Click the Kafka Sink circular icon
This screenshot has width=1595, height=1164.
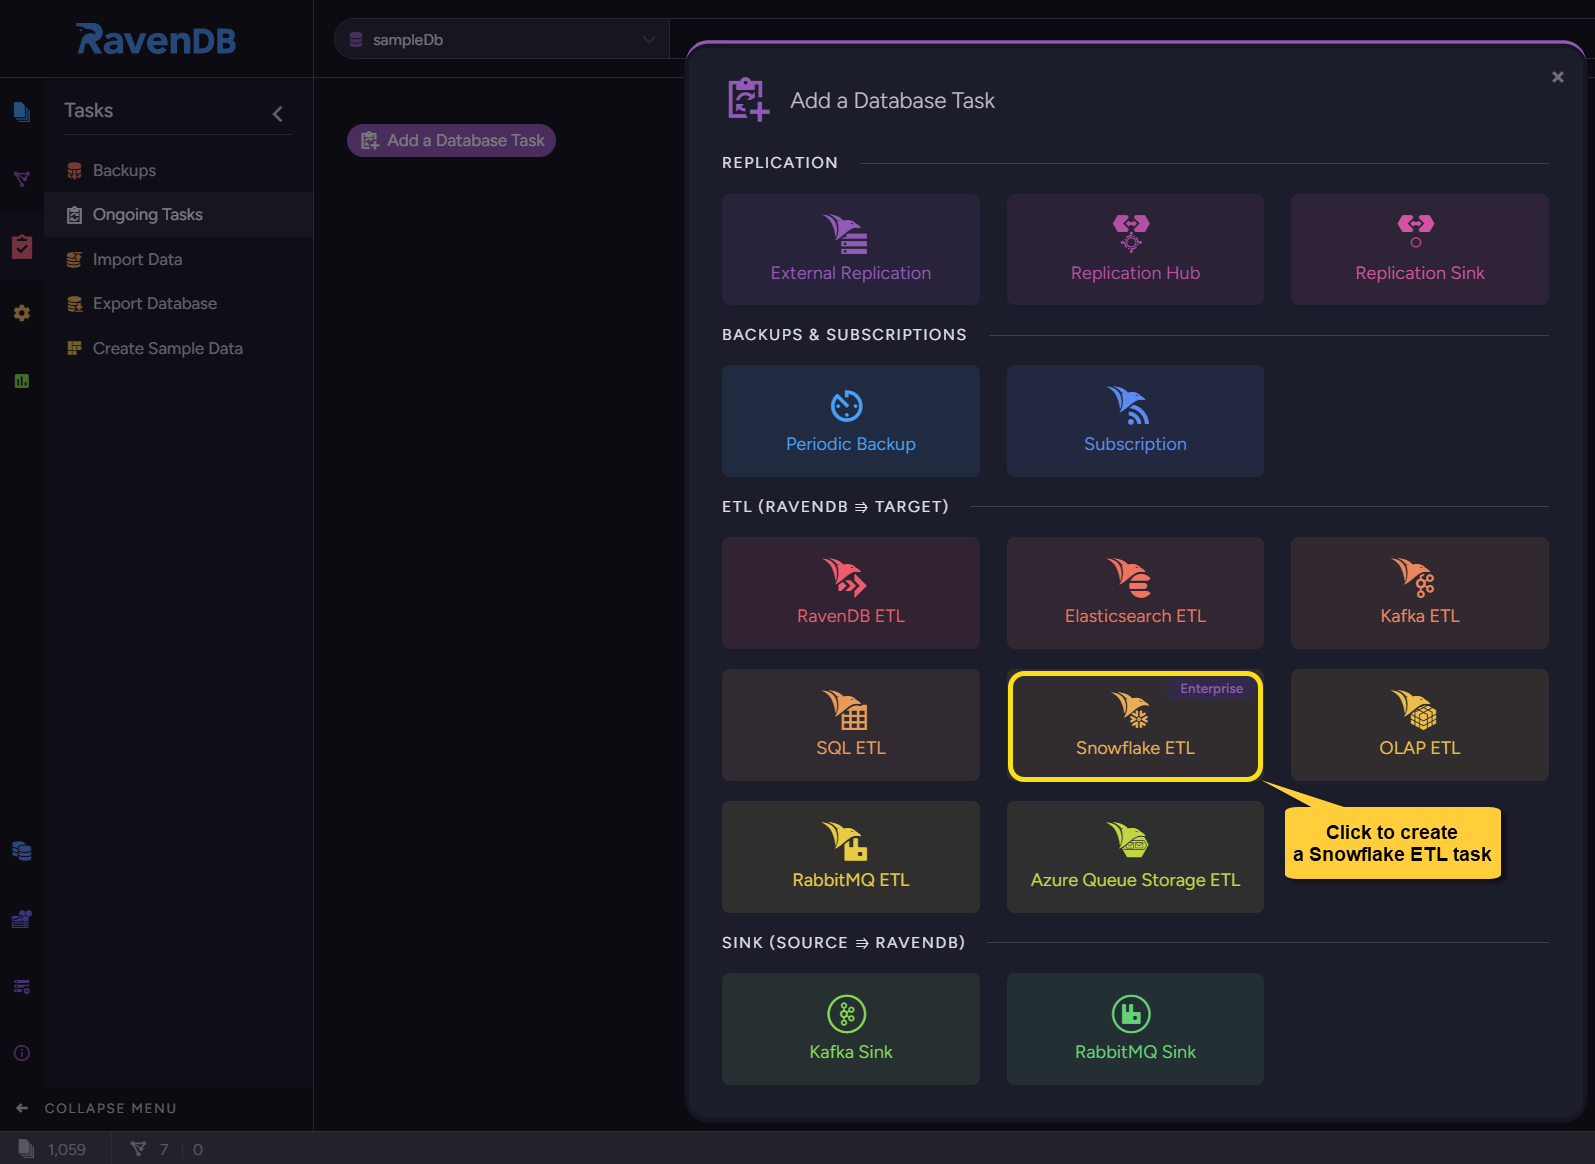coord(847,1014)
